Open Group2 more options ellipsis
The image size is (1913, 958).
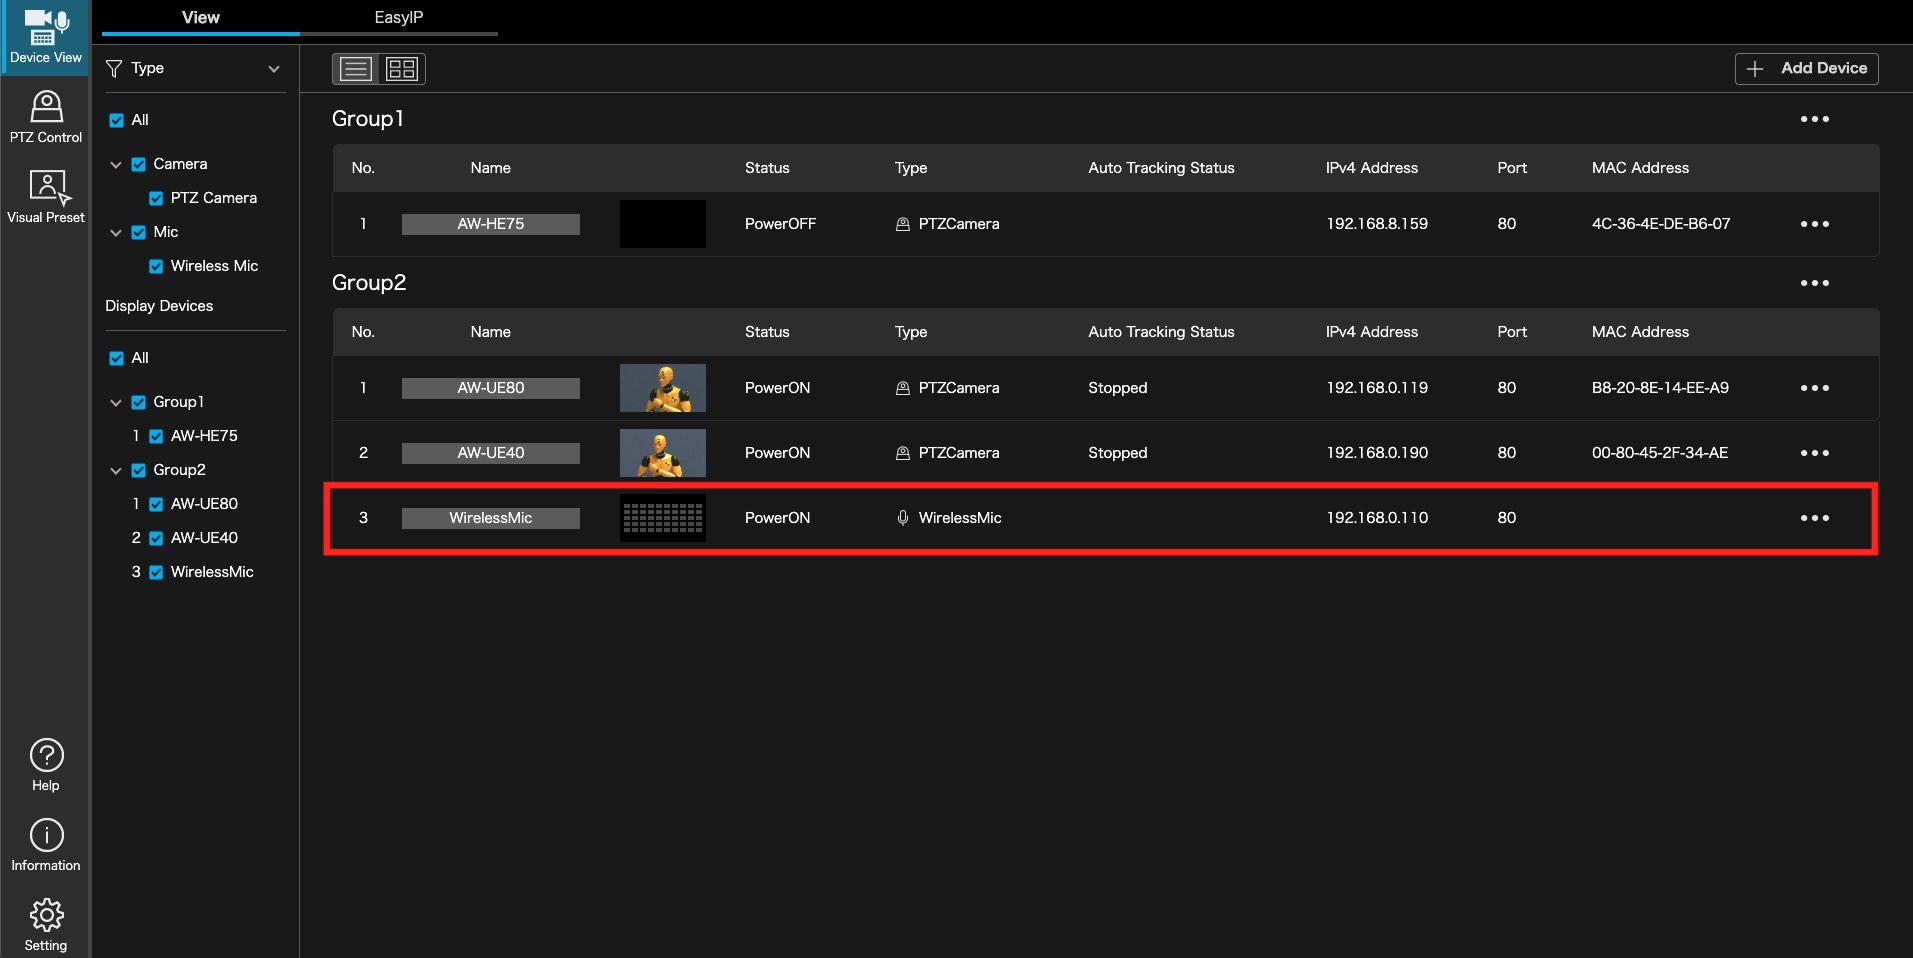[x=1814, y=283]
